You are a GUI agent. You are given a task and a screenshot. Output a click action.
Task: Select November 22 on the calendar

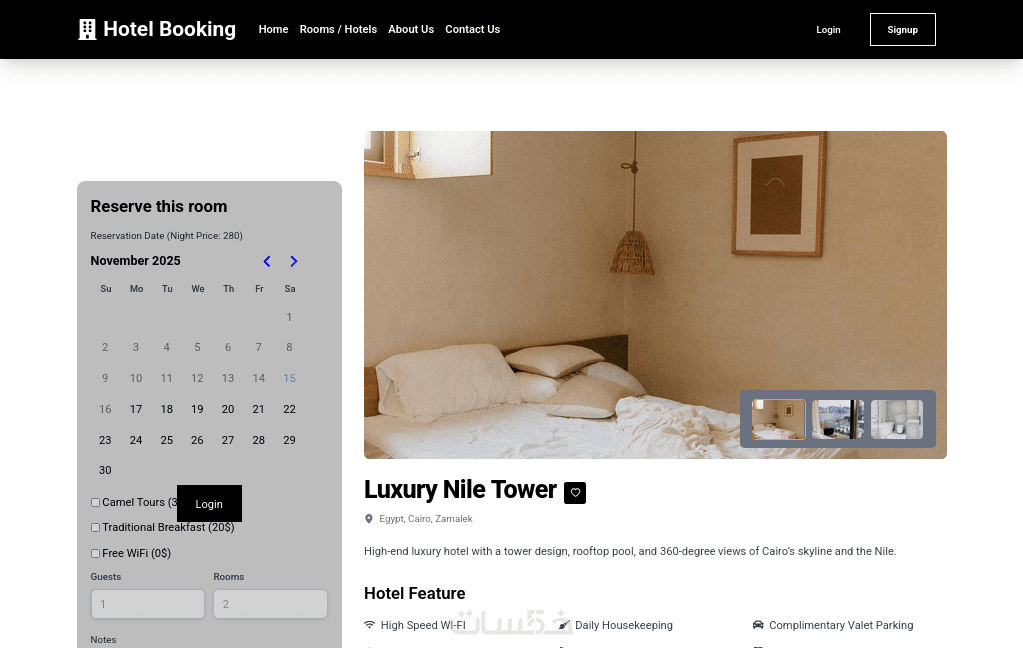coord(289,409)
